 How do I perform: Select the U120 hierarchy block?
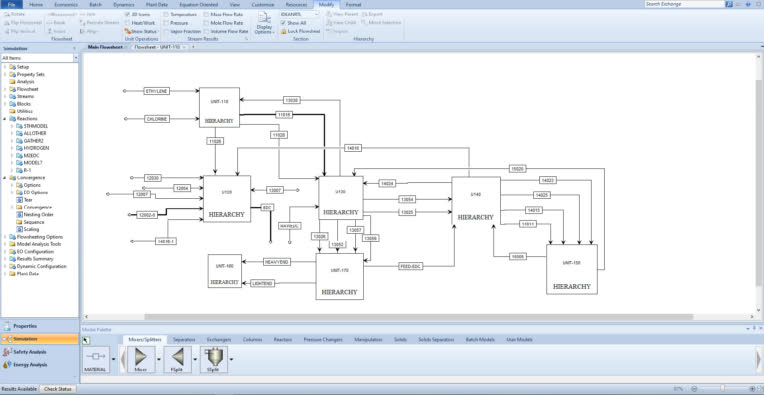(227, 199)
